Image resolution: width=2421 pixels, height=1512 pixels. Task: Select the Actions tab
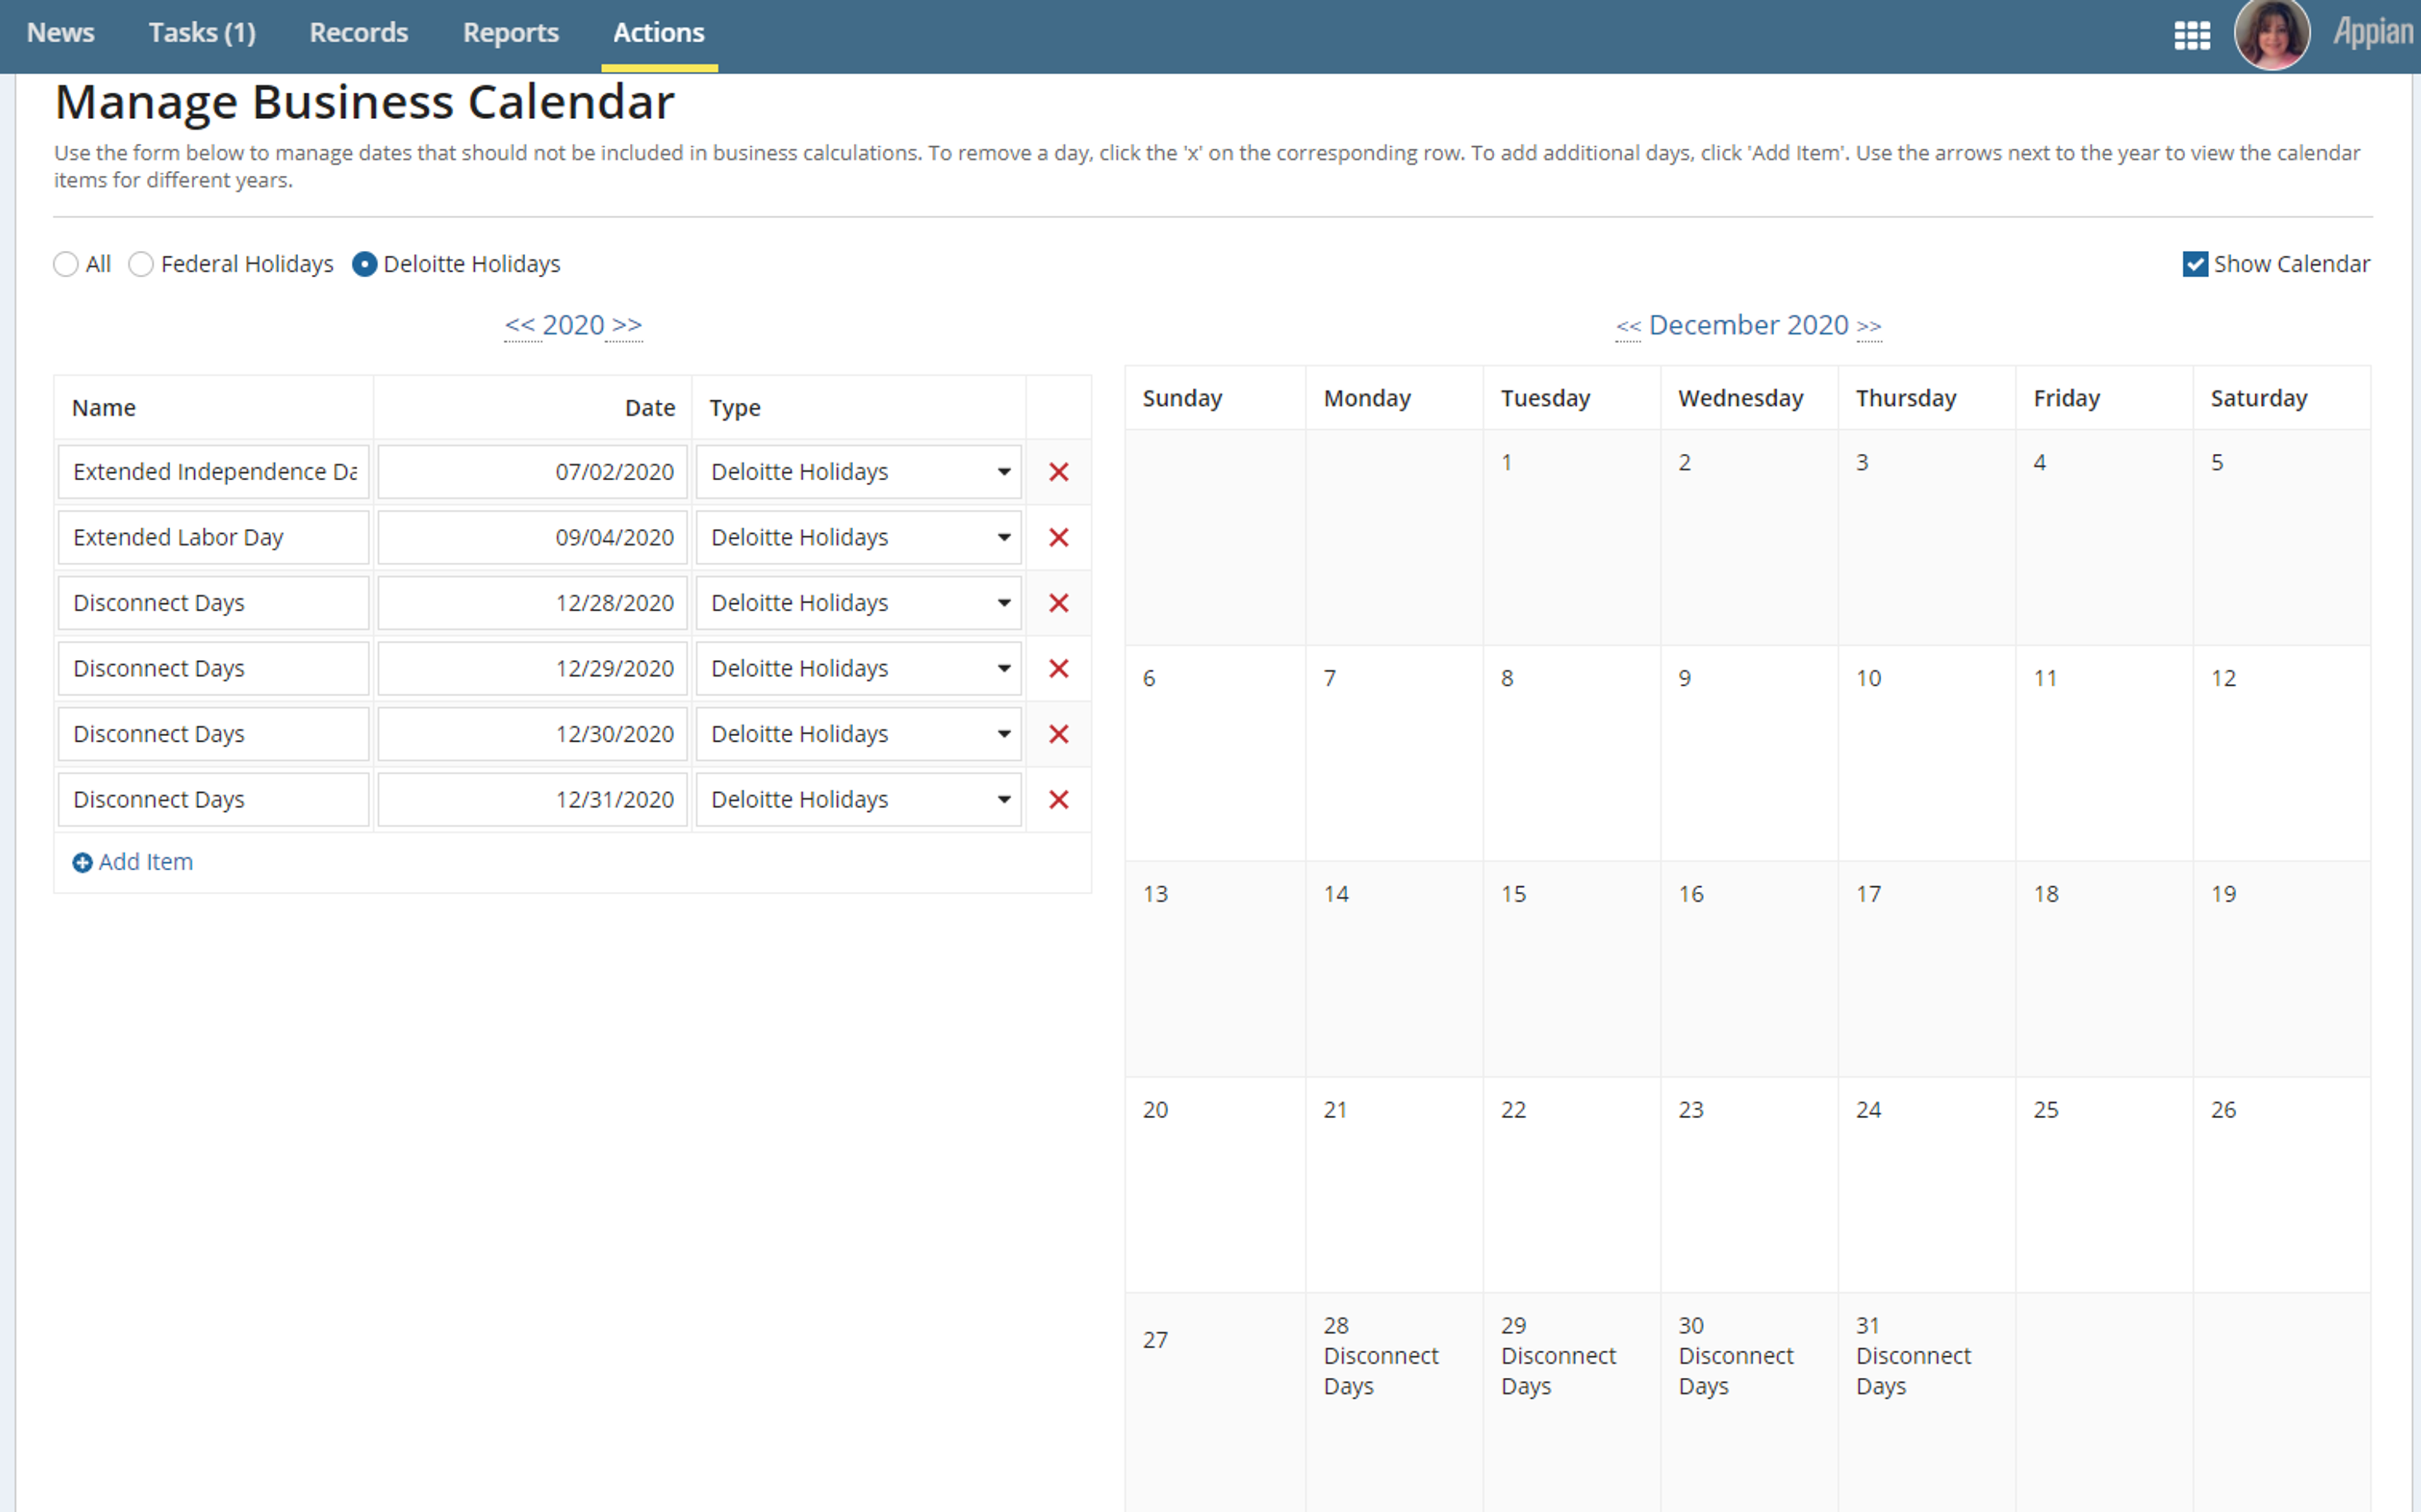coord(659,32)
